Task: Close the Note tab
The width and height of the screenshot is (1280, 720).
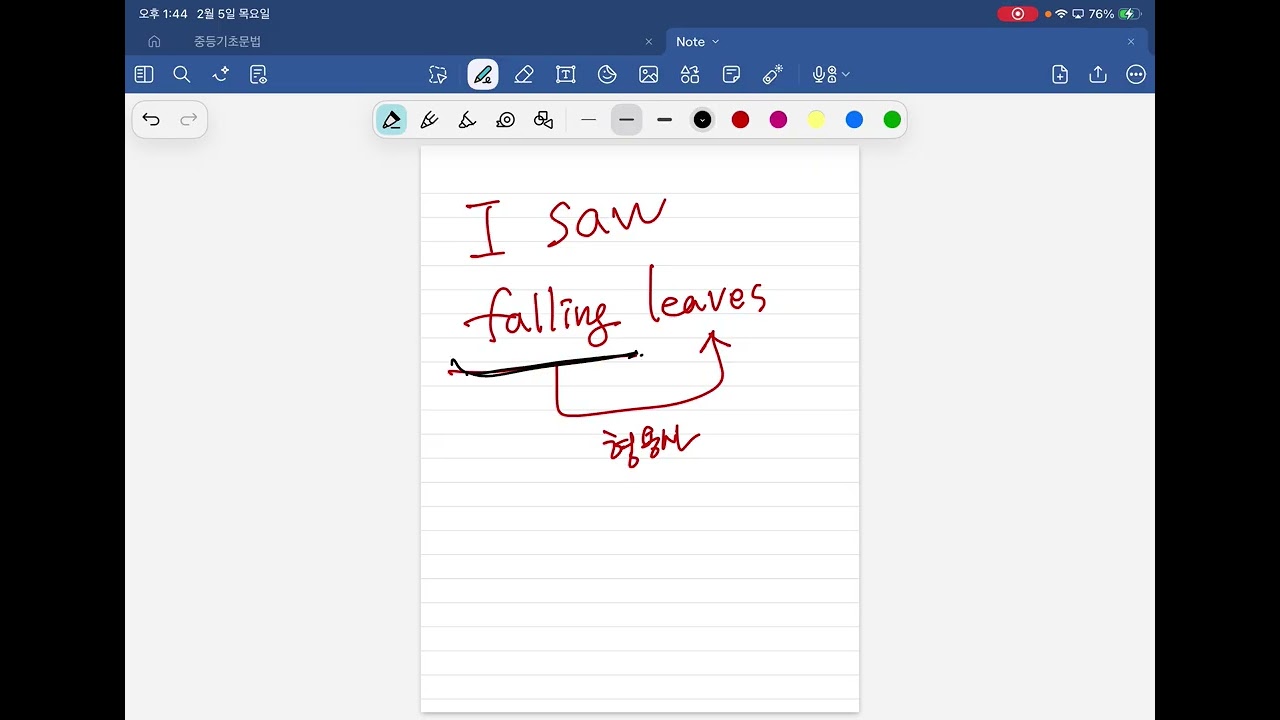Action: [1131, 42]
